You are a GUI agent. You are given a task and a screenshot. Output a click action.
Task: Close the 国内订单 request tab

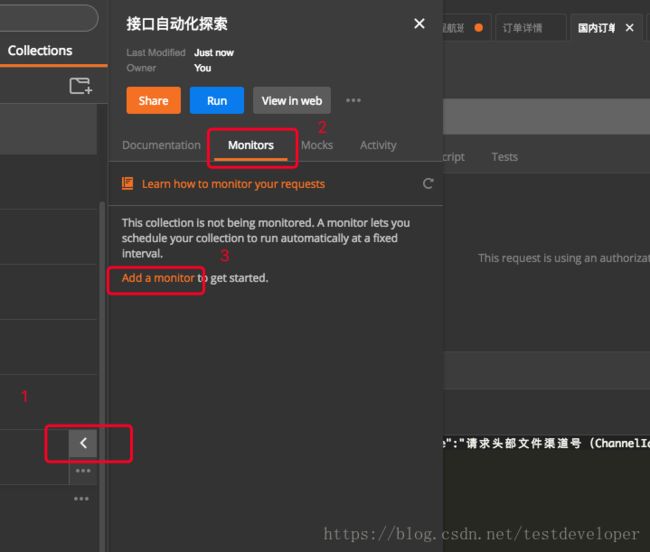pos(629,27)
